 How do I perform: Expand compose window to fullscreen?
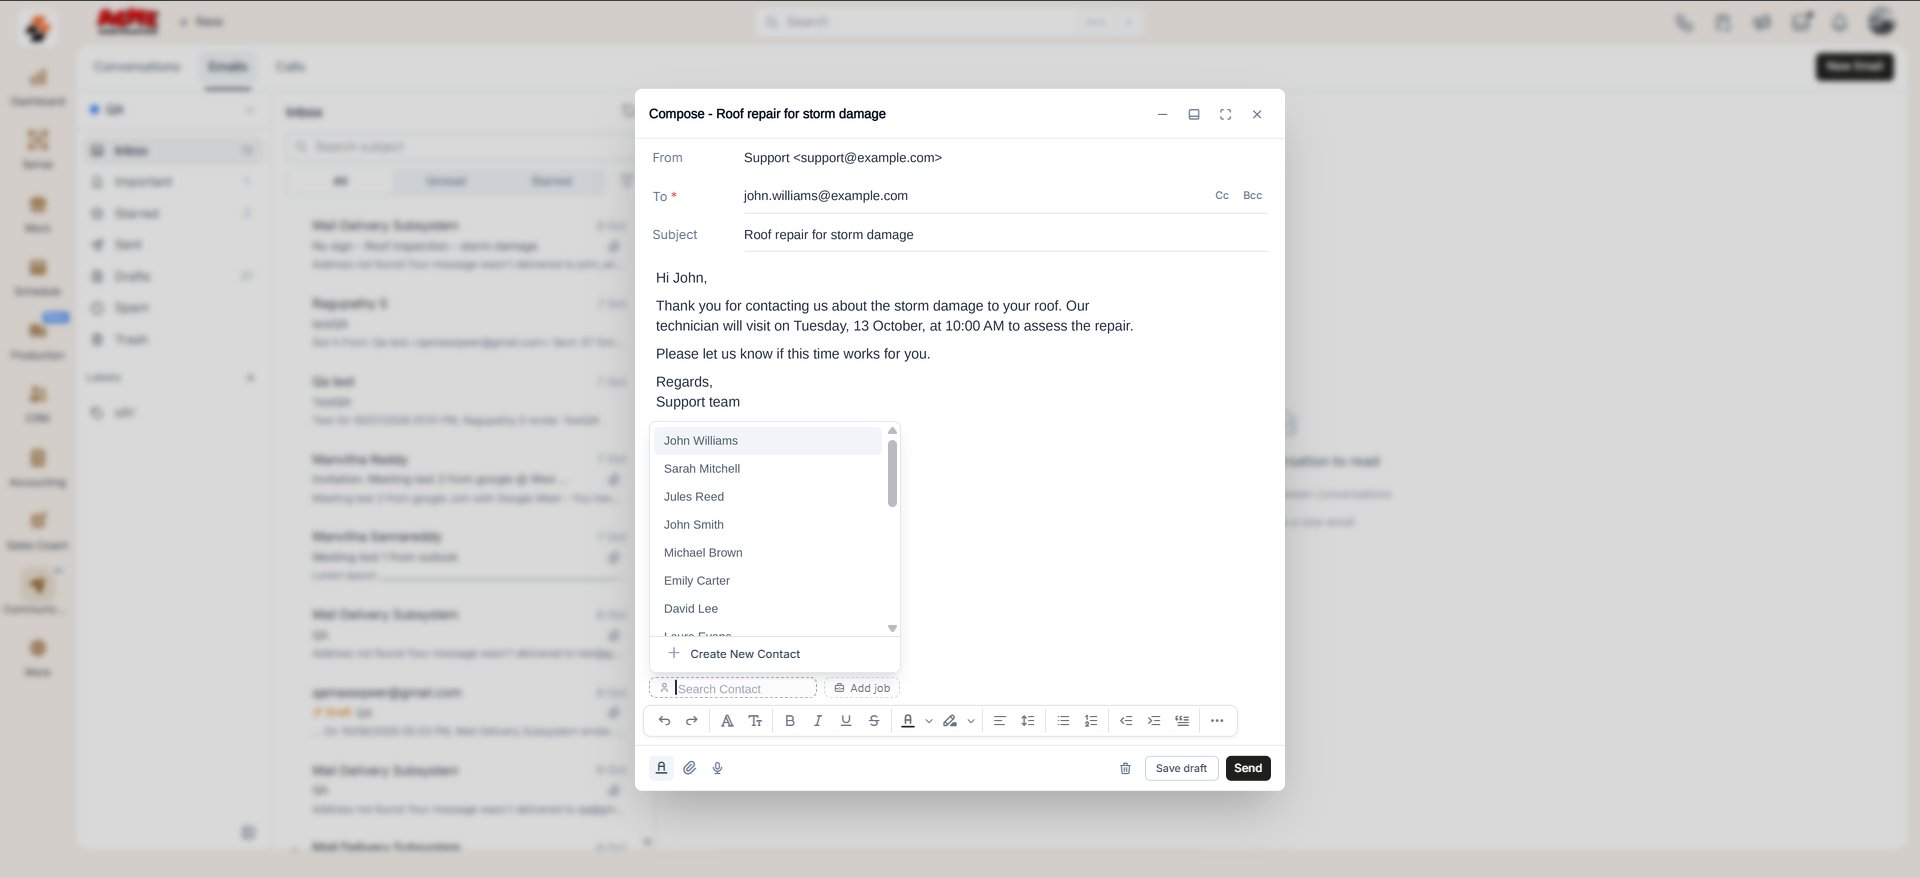point(1225,114)
